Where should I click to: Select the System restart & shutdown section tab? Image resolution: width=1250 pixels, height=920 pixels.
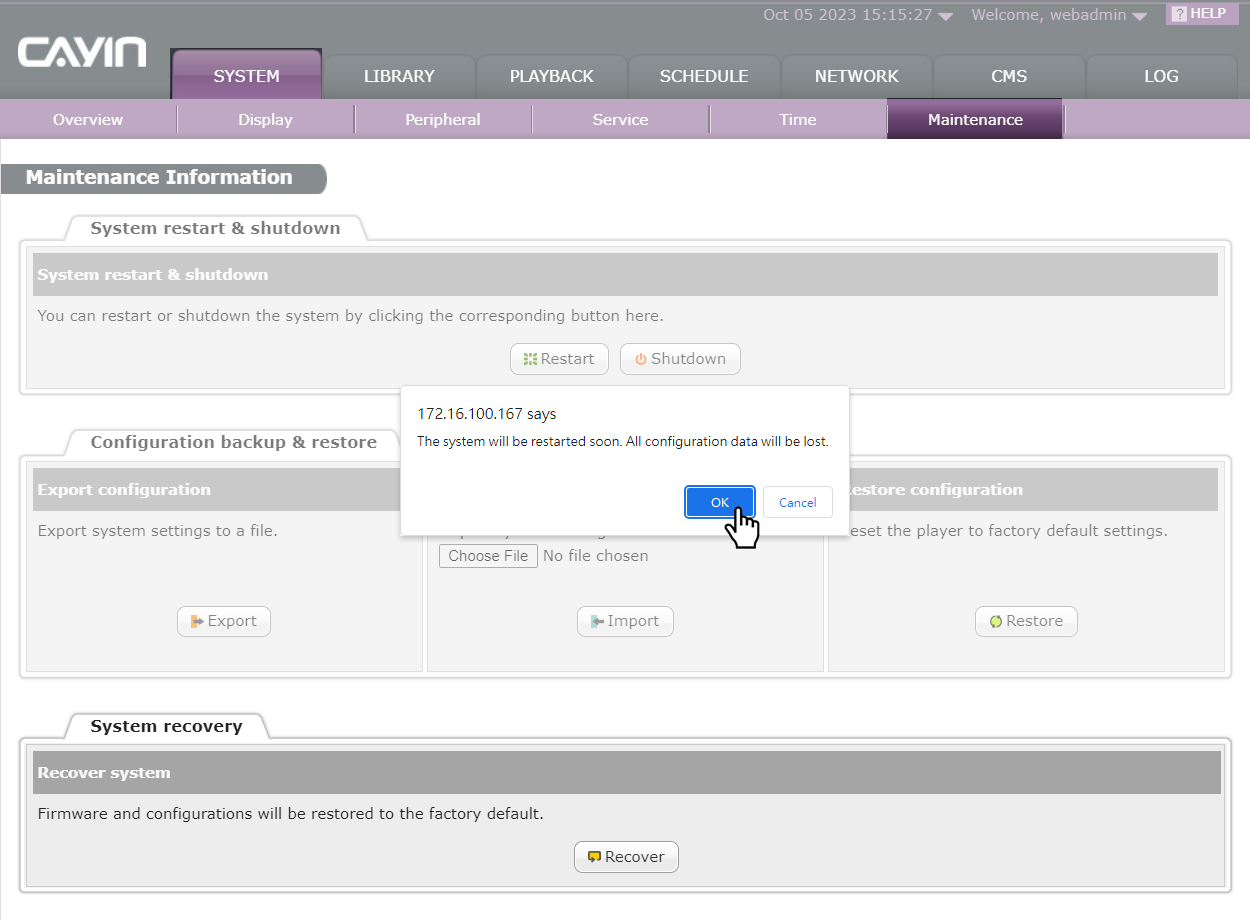(x=215, y=228)
